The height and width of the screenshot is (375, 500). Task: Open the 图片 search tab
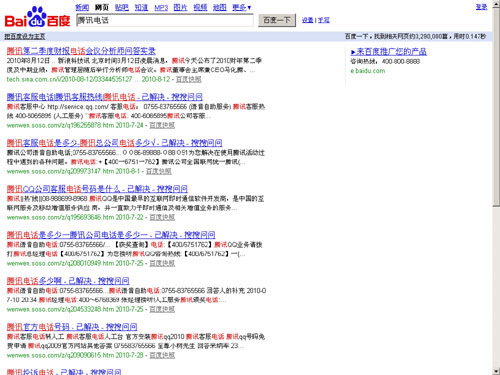(180, 7)
